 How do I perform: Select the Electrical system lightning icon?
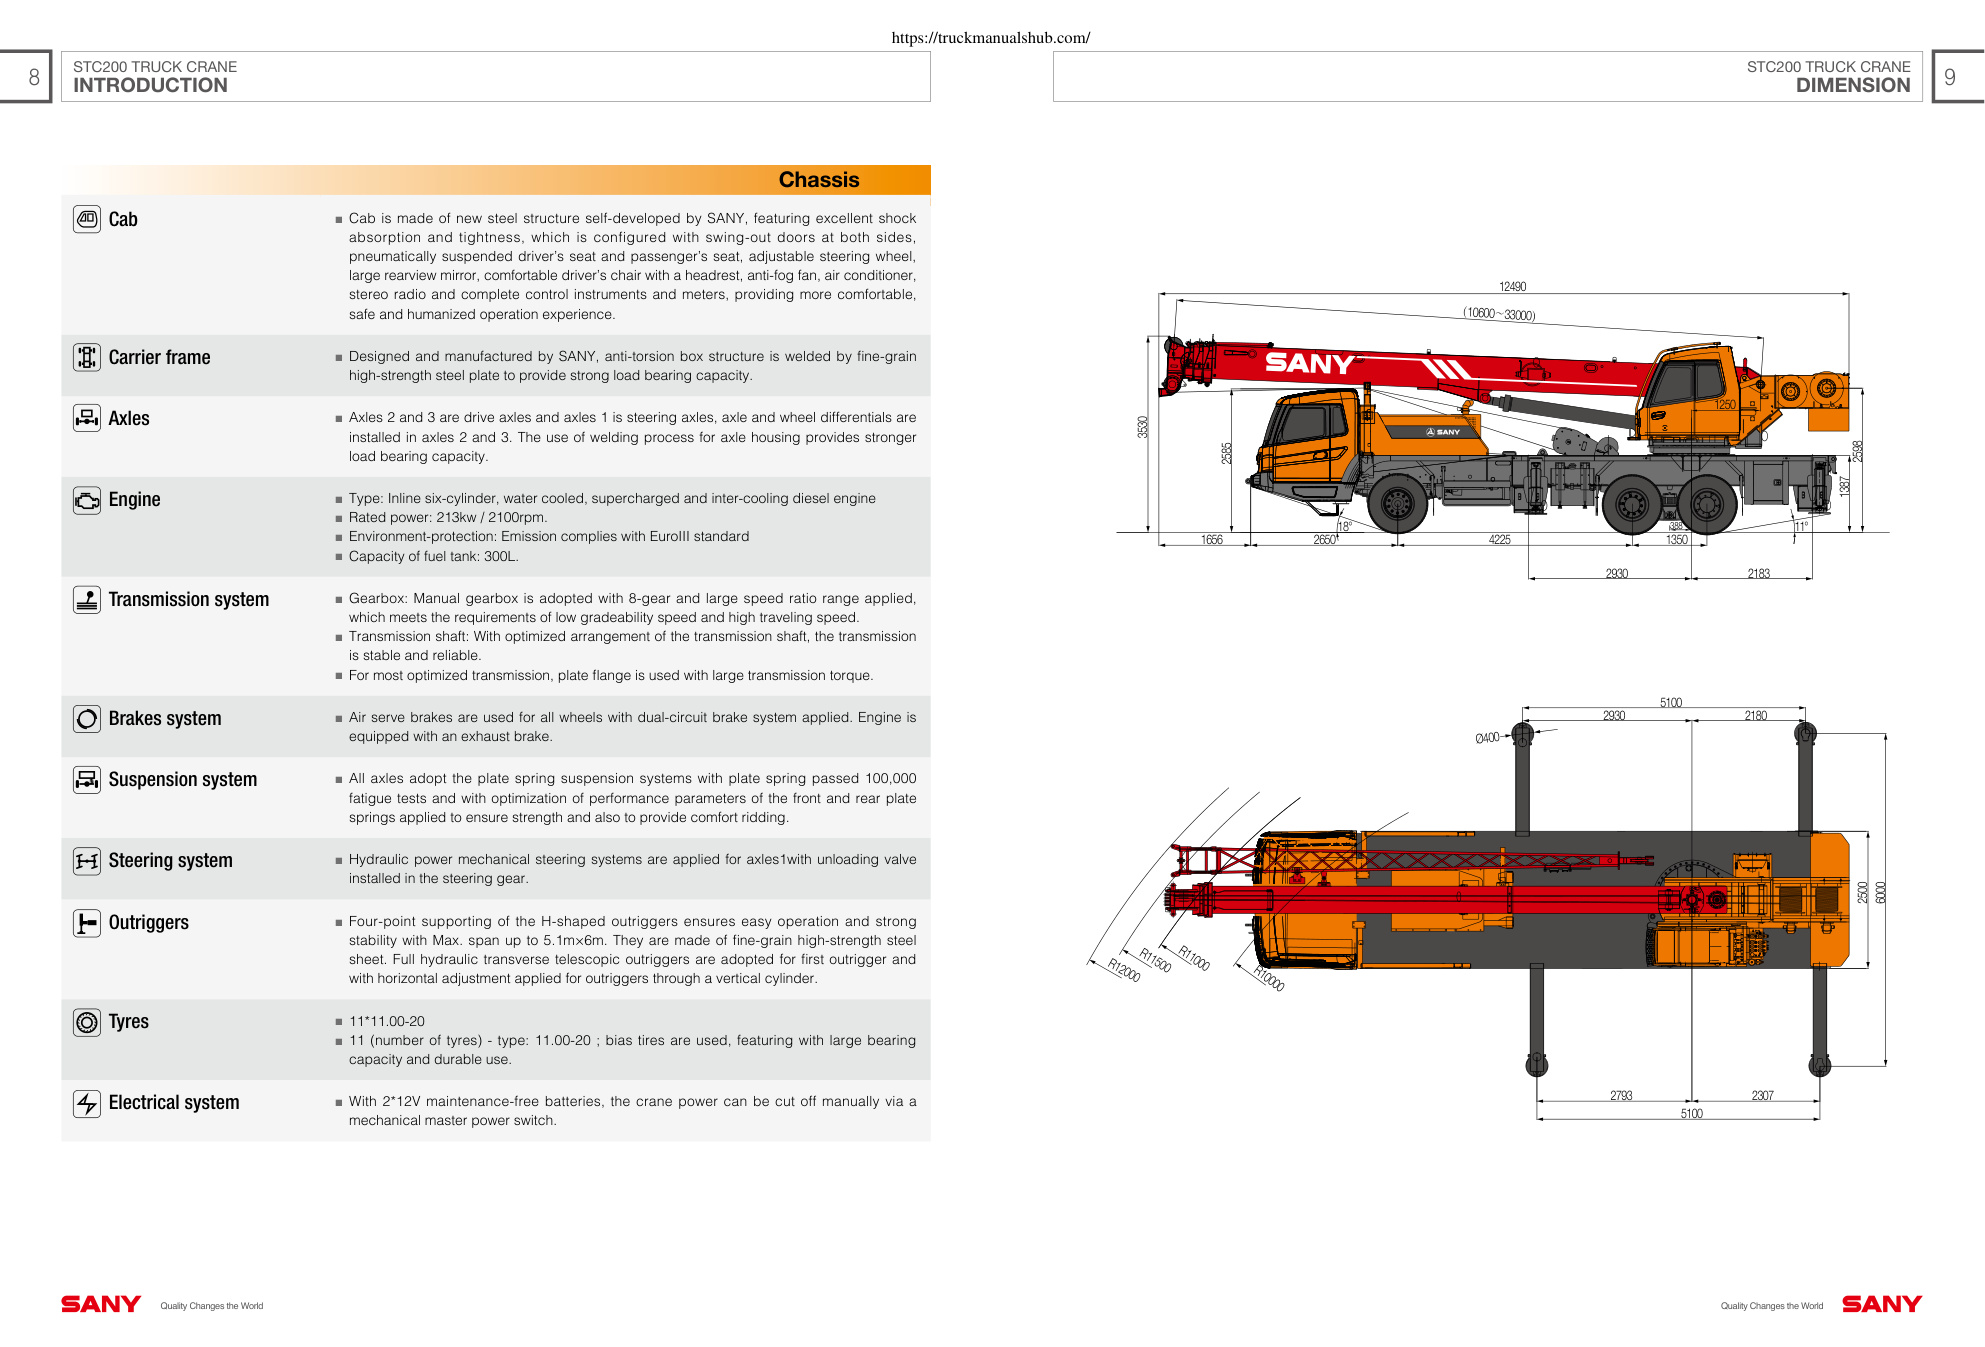tap(87, 1103)
